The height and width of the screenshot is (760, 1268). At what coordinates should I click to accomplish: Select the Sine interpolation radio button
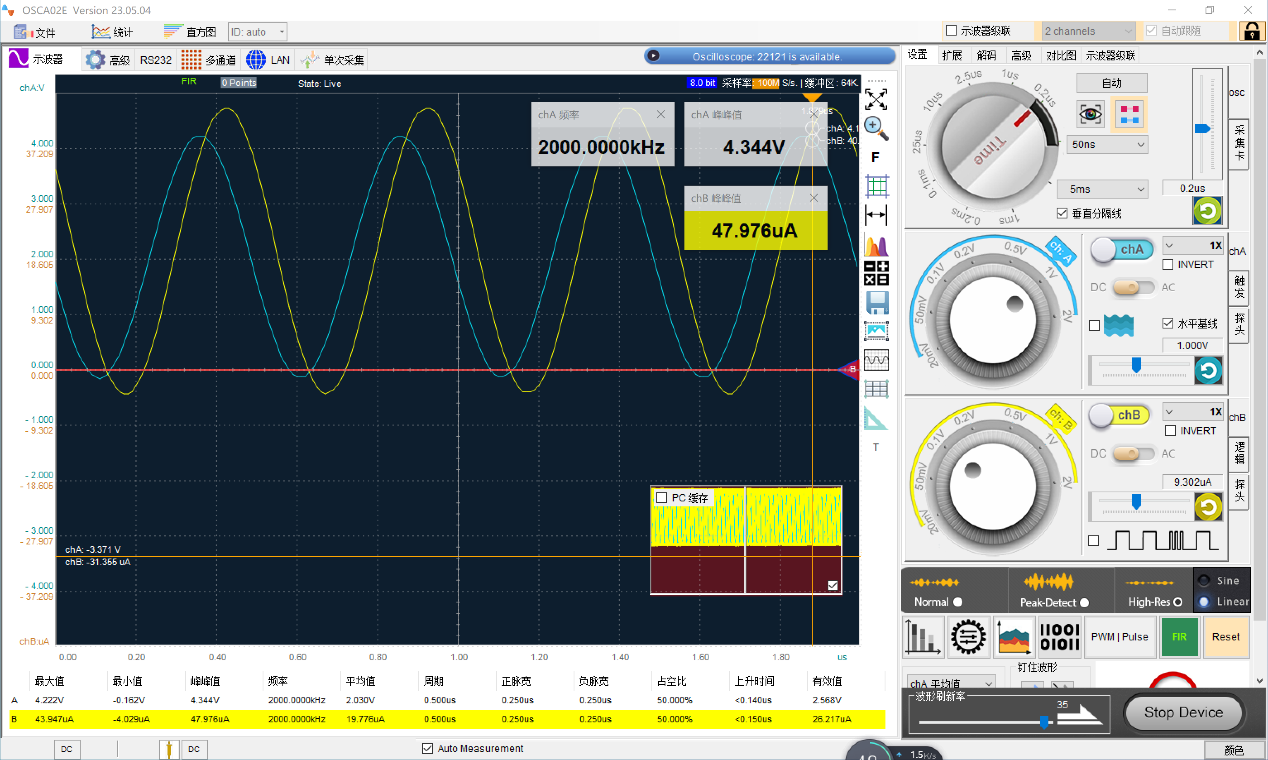click(1204, 581)
